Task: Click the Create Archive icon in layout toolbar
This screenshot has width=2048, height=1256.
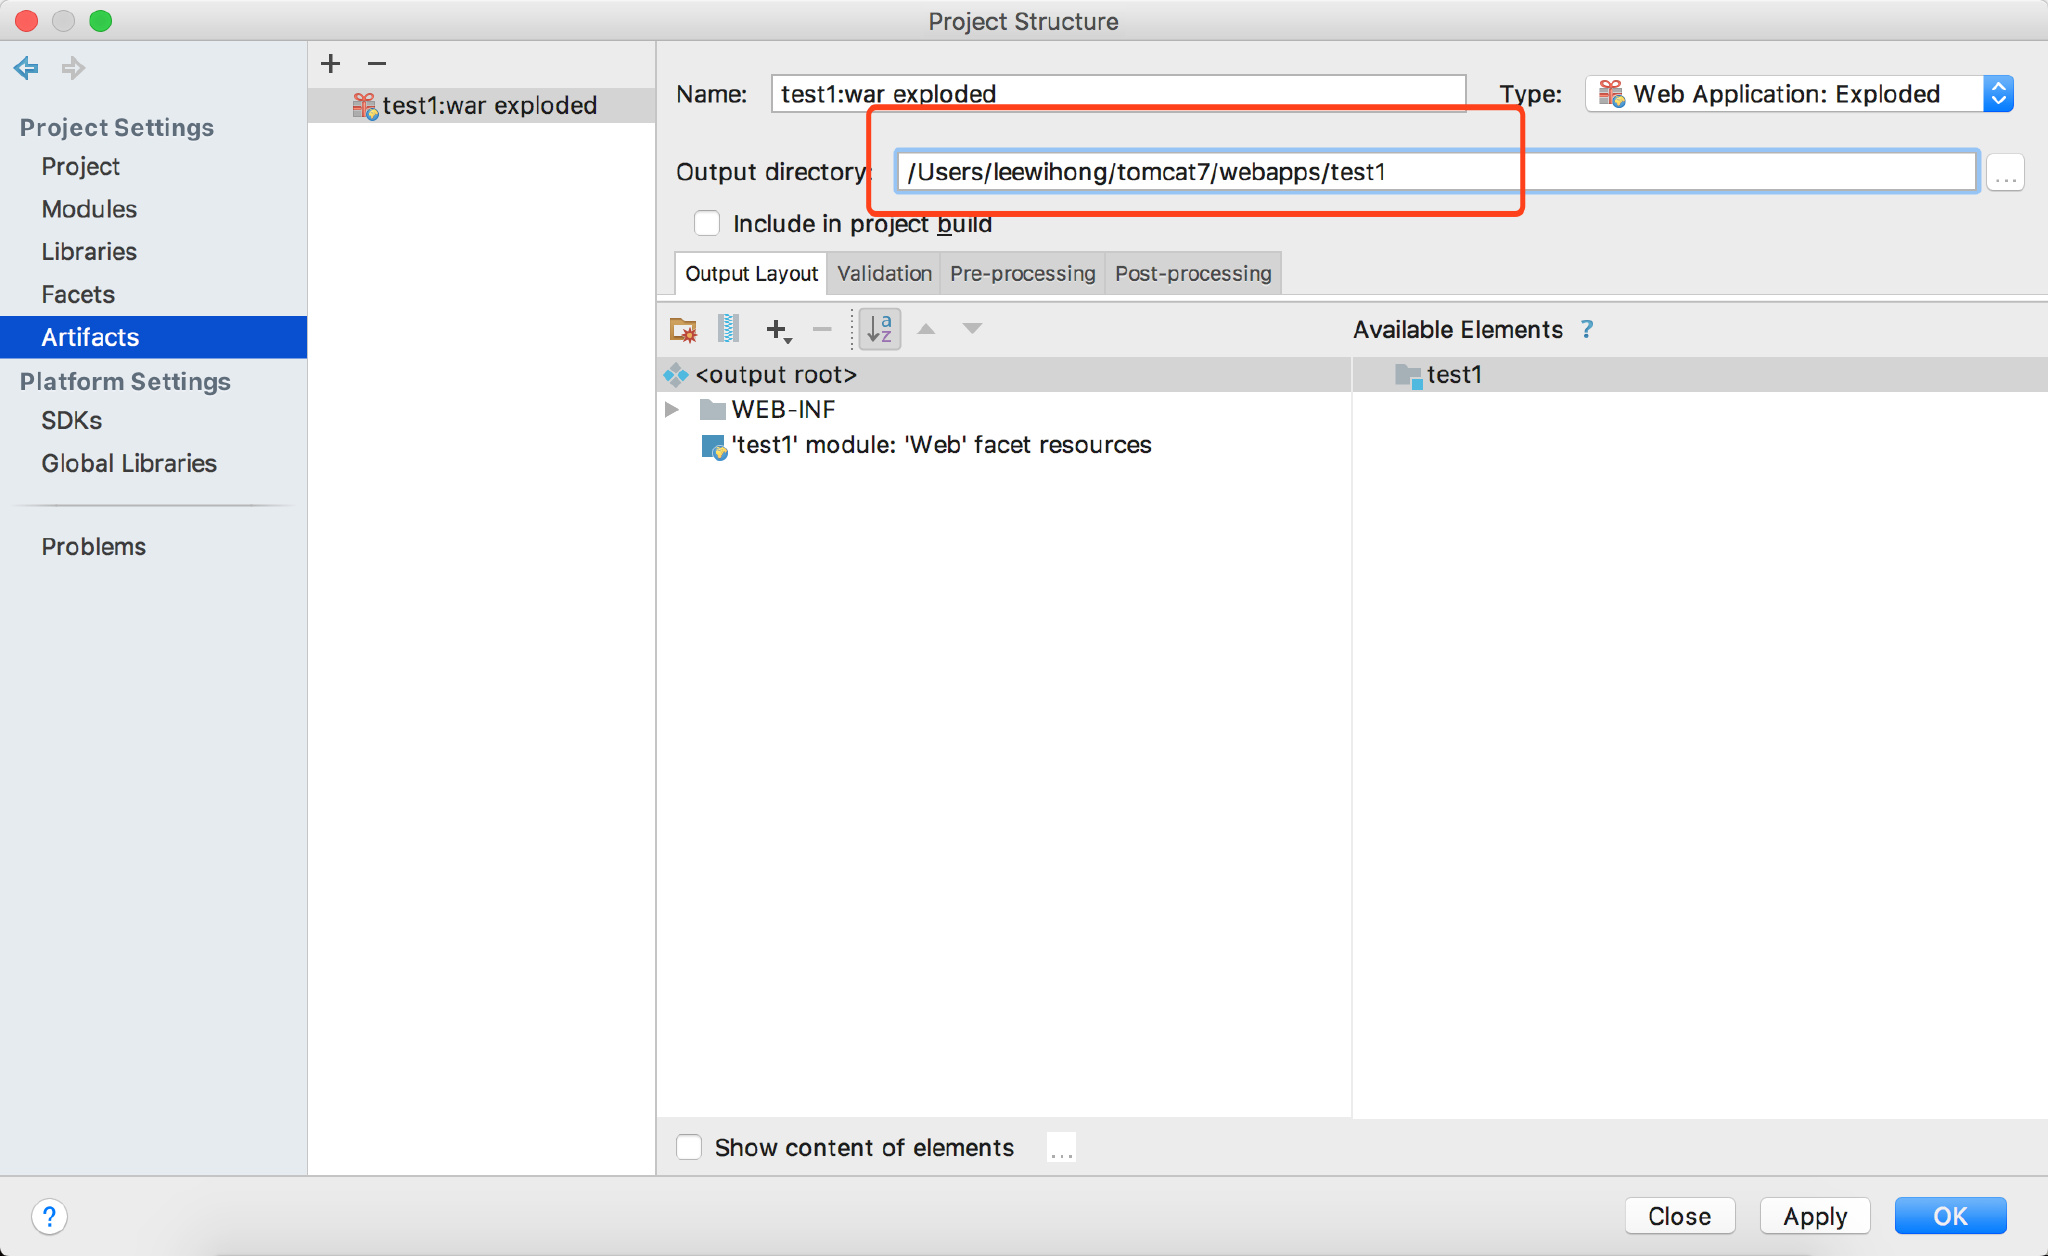Action: 729,329
